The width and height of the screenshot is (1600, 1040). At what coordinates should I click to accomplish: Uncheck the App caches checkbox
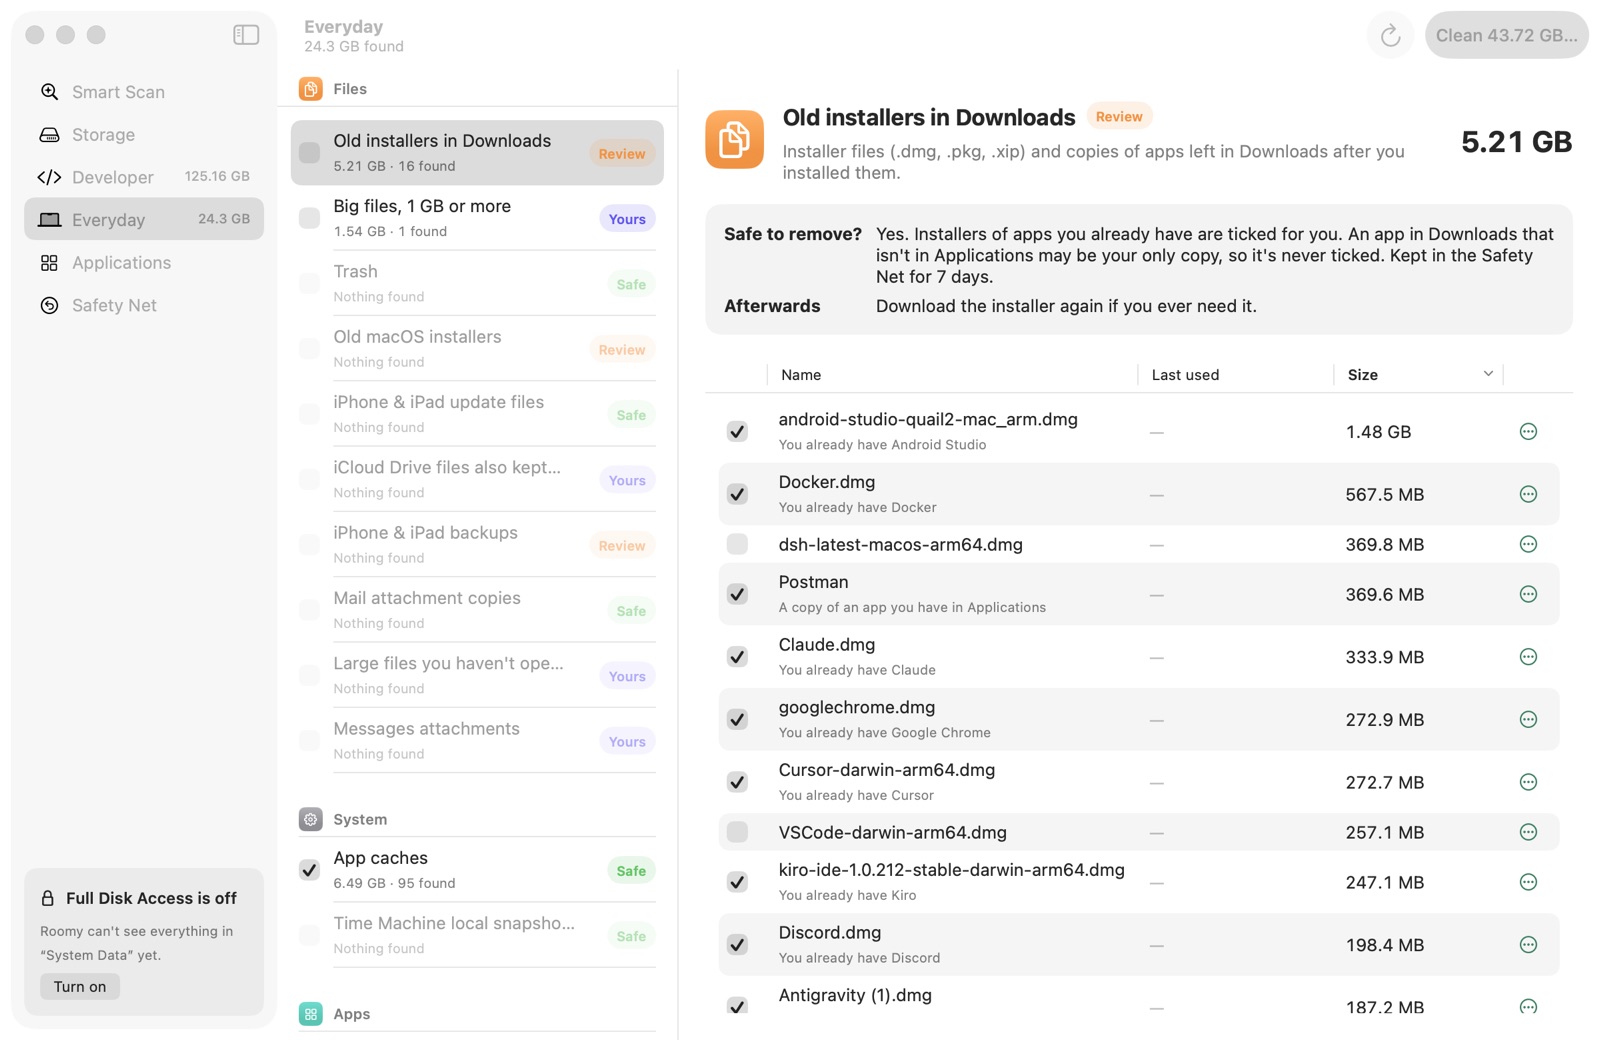(310, 870)
